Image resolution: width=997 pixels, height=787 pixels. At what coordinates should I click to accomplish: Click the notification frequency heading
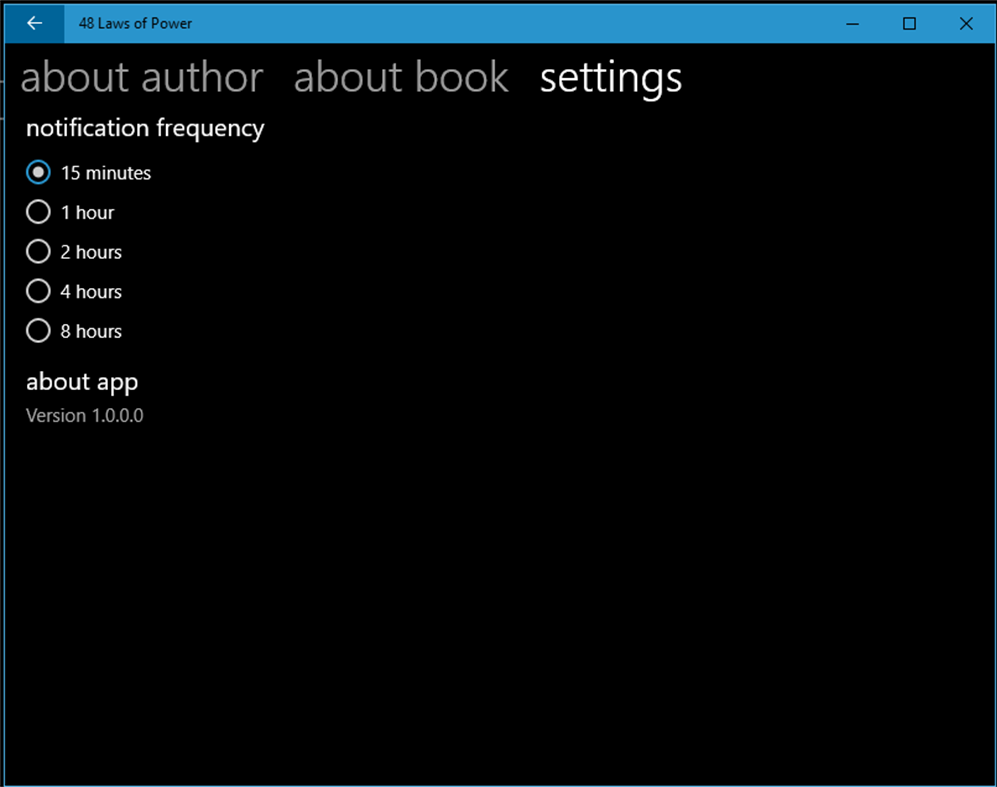click(x=144, y=128)
